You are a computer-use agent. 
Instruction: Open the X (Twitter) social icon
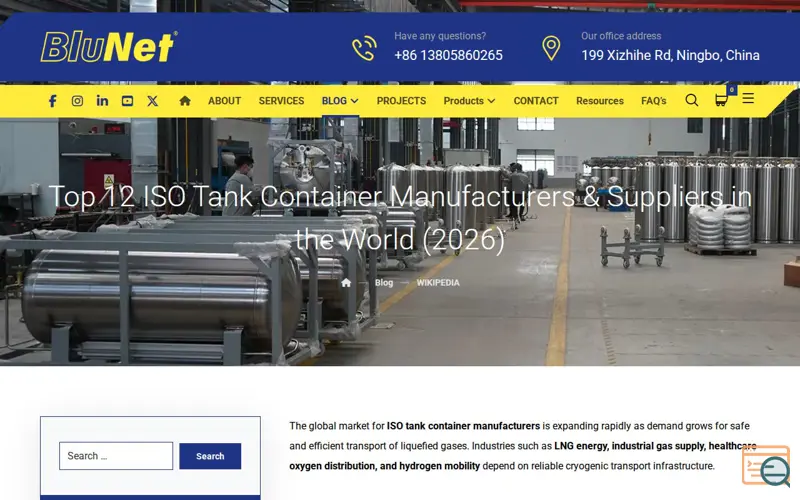click(153, 101)
